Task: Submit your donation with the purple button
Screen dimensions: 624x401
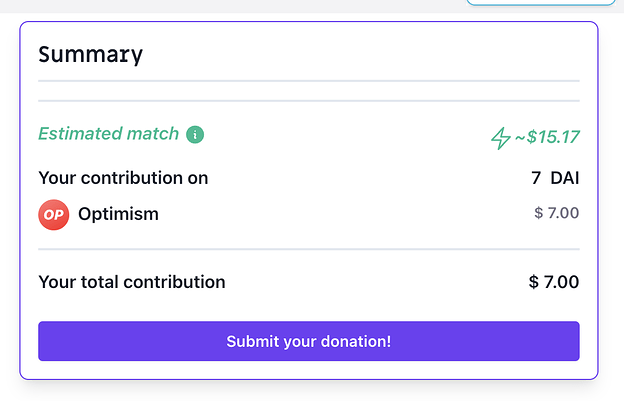Action: (x=309, y=341)
